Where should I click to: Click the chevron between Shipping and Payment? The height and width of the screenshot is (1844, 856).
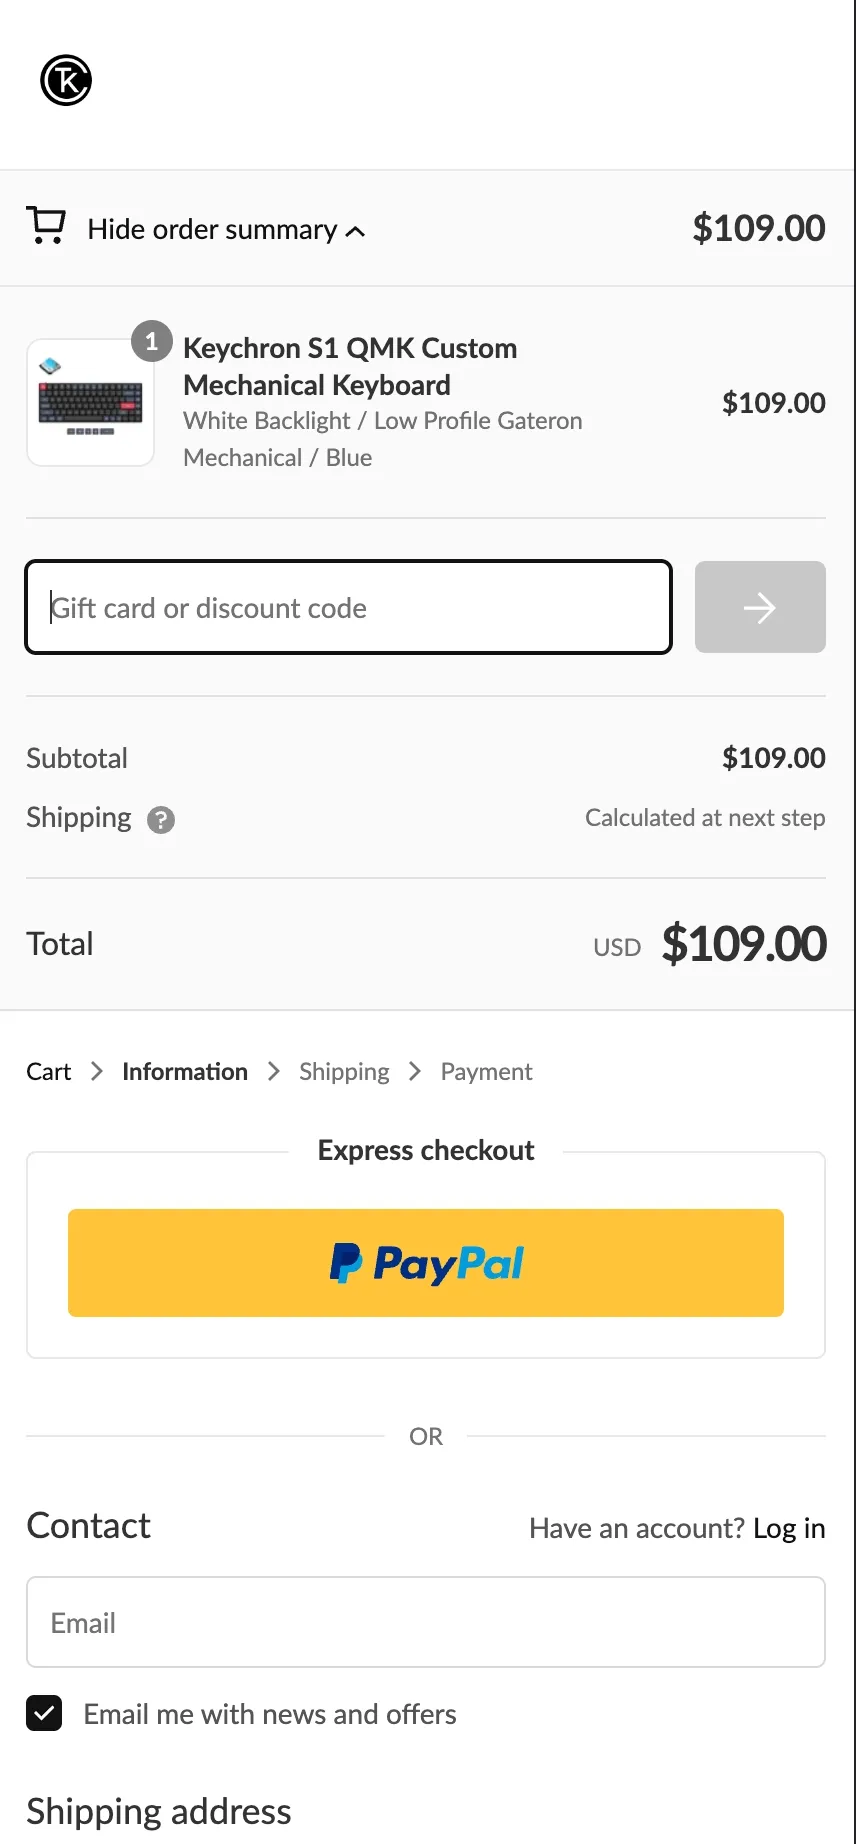coord(414,1071)
